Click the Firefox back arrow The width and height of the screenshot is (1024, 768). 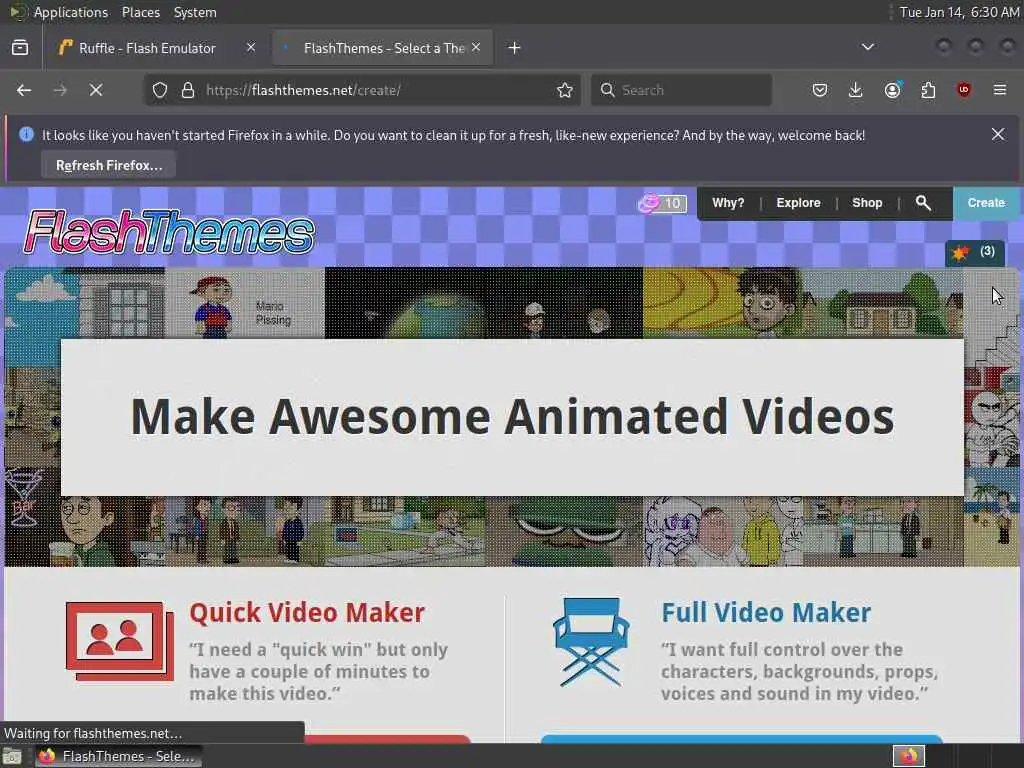pos(24,90)
